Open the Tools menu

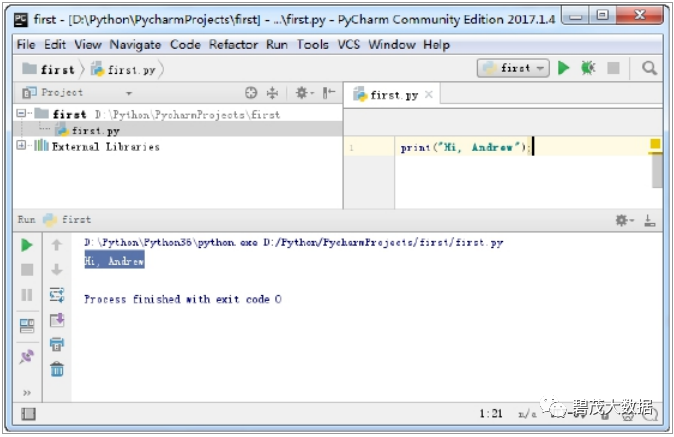pyautogui.click(x=312, y=45)
